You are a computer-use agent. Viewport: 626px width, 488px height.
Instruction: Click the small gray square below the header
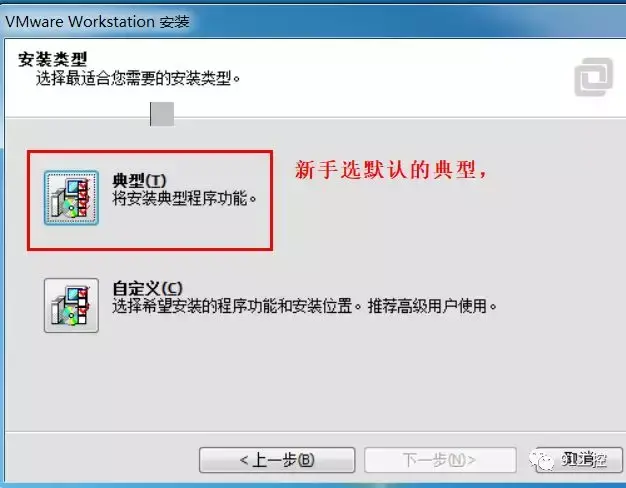162,114
